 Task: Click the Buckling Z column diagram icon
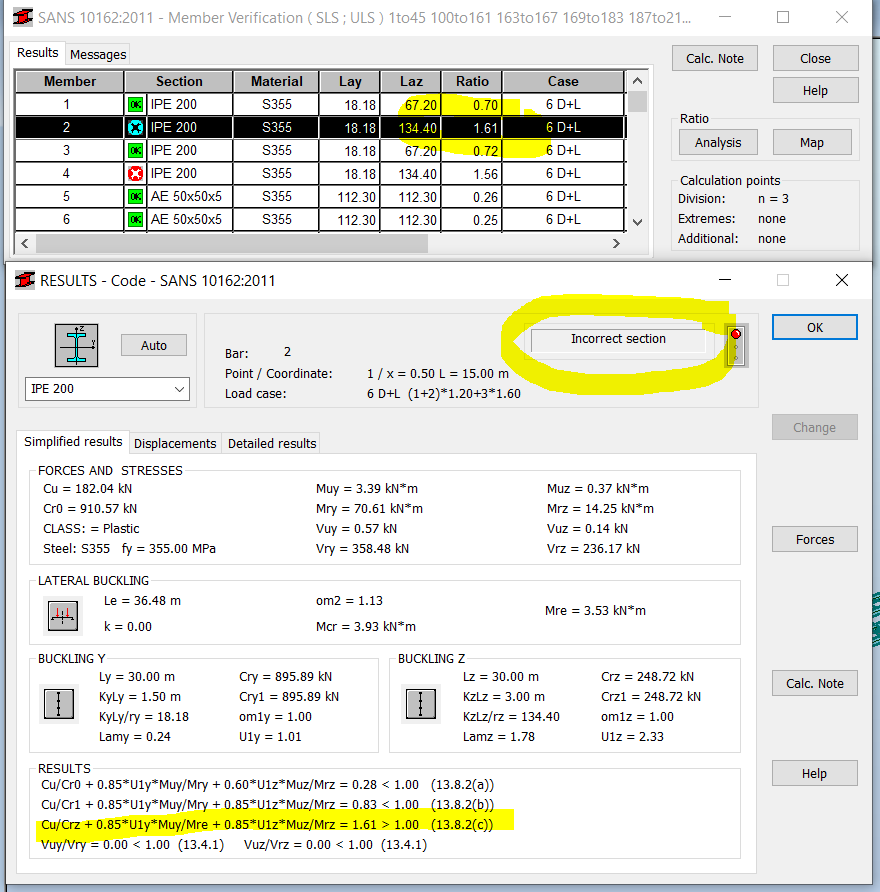pos(420,704)
